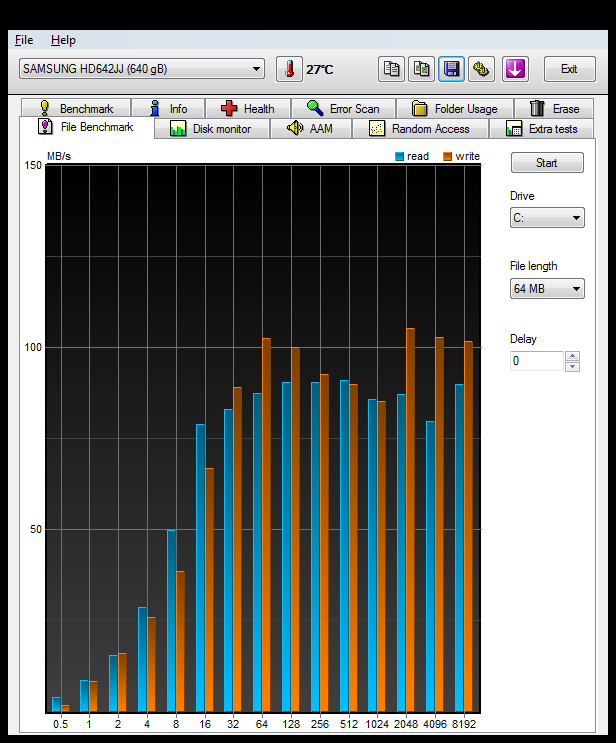Viewport: 616px width, 743px height.
Task: Open the SAMSUNG HD642JJ drive selector dropdown
Action: (x=142, y=69)
